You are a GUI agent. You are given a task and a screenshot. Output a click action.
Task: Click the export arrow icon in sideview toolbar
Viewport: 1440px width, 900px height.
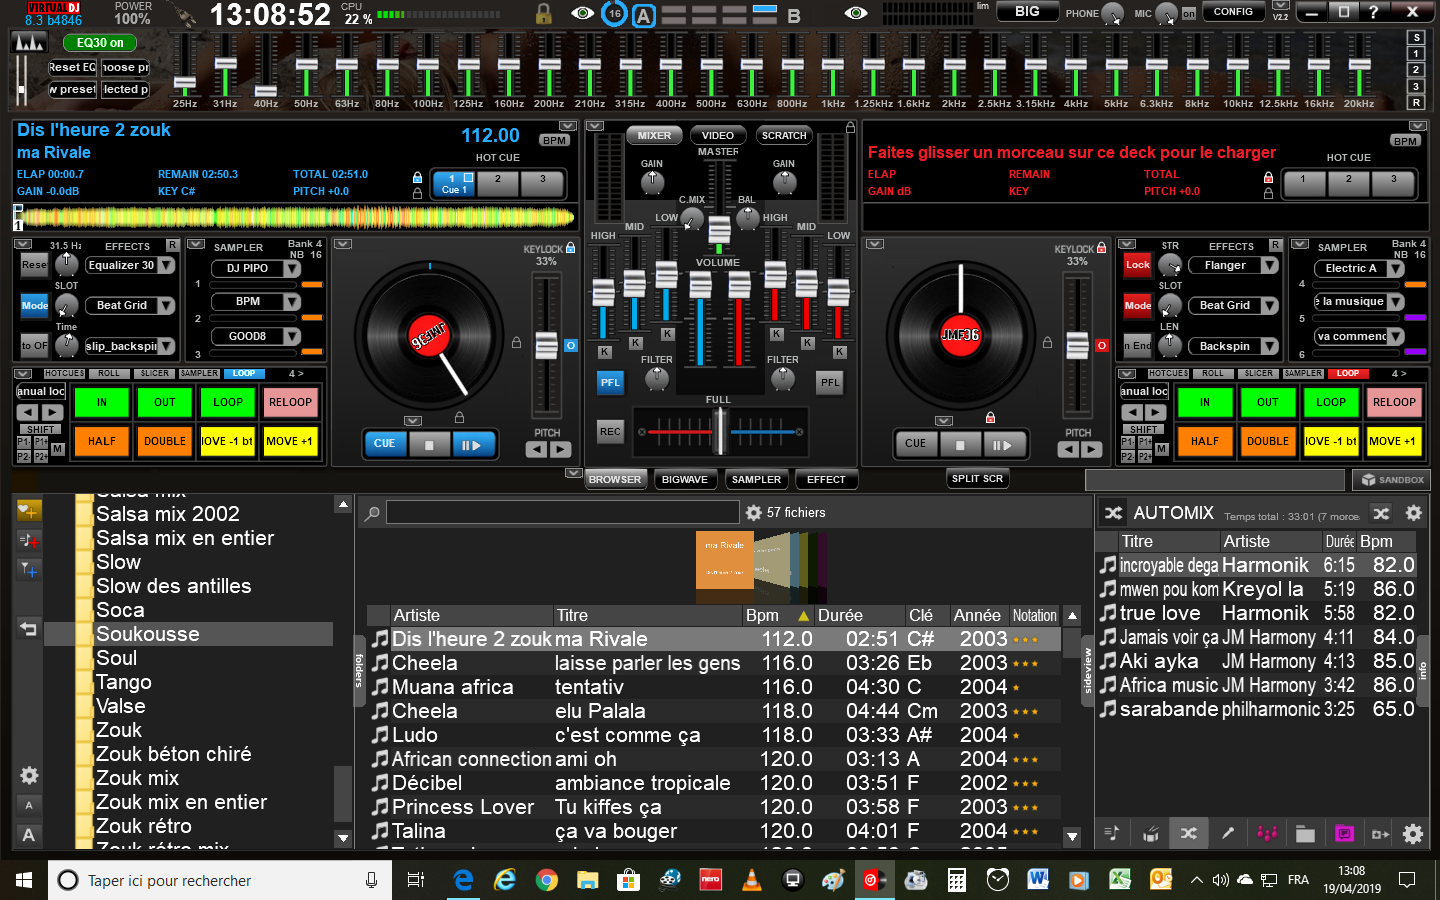point(1381,833)
